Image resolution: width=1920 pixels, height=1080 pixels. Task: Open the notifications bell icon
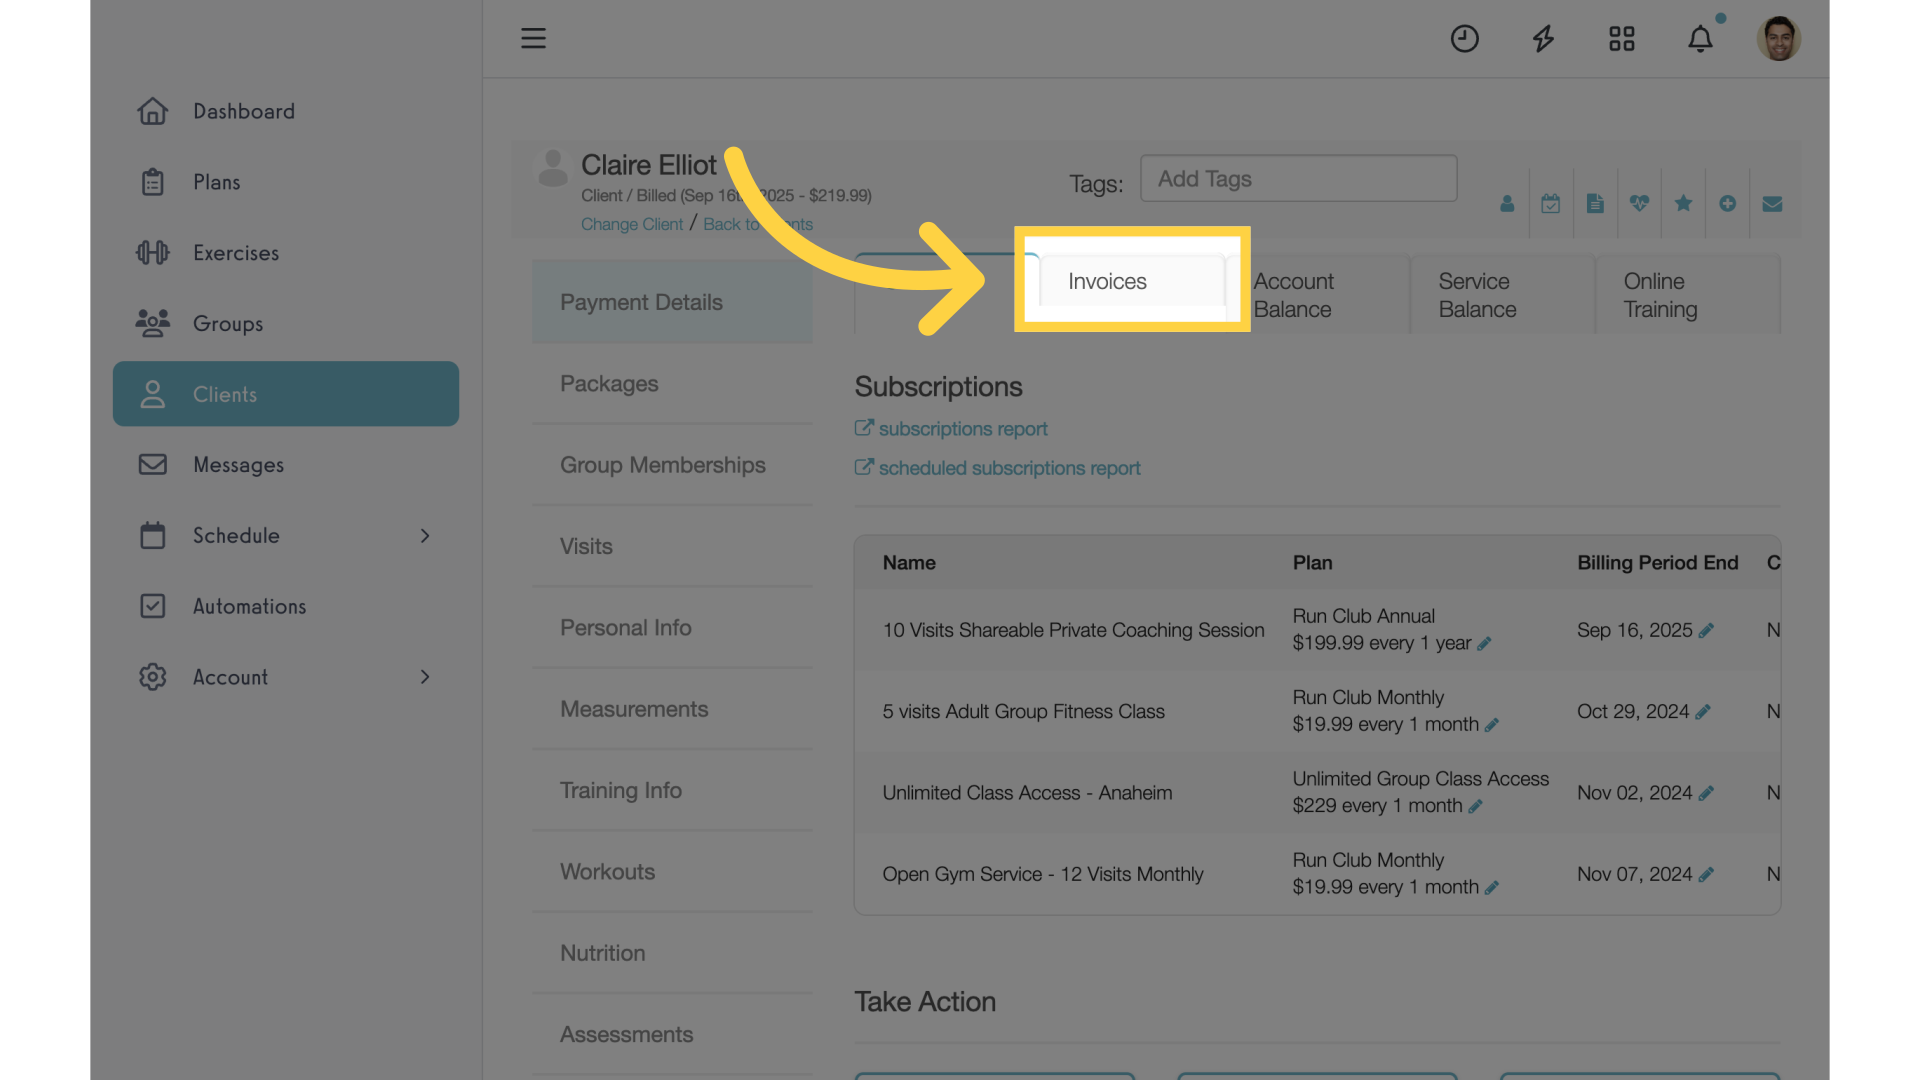tap(1700, 38)
